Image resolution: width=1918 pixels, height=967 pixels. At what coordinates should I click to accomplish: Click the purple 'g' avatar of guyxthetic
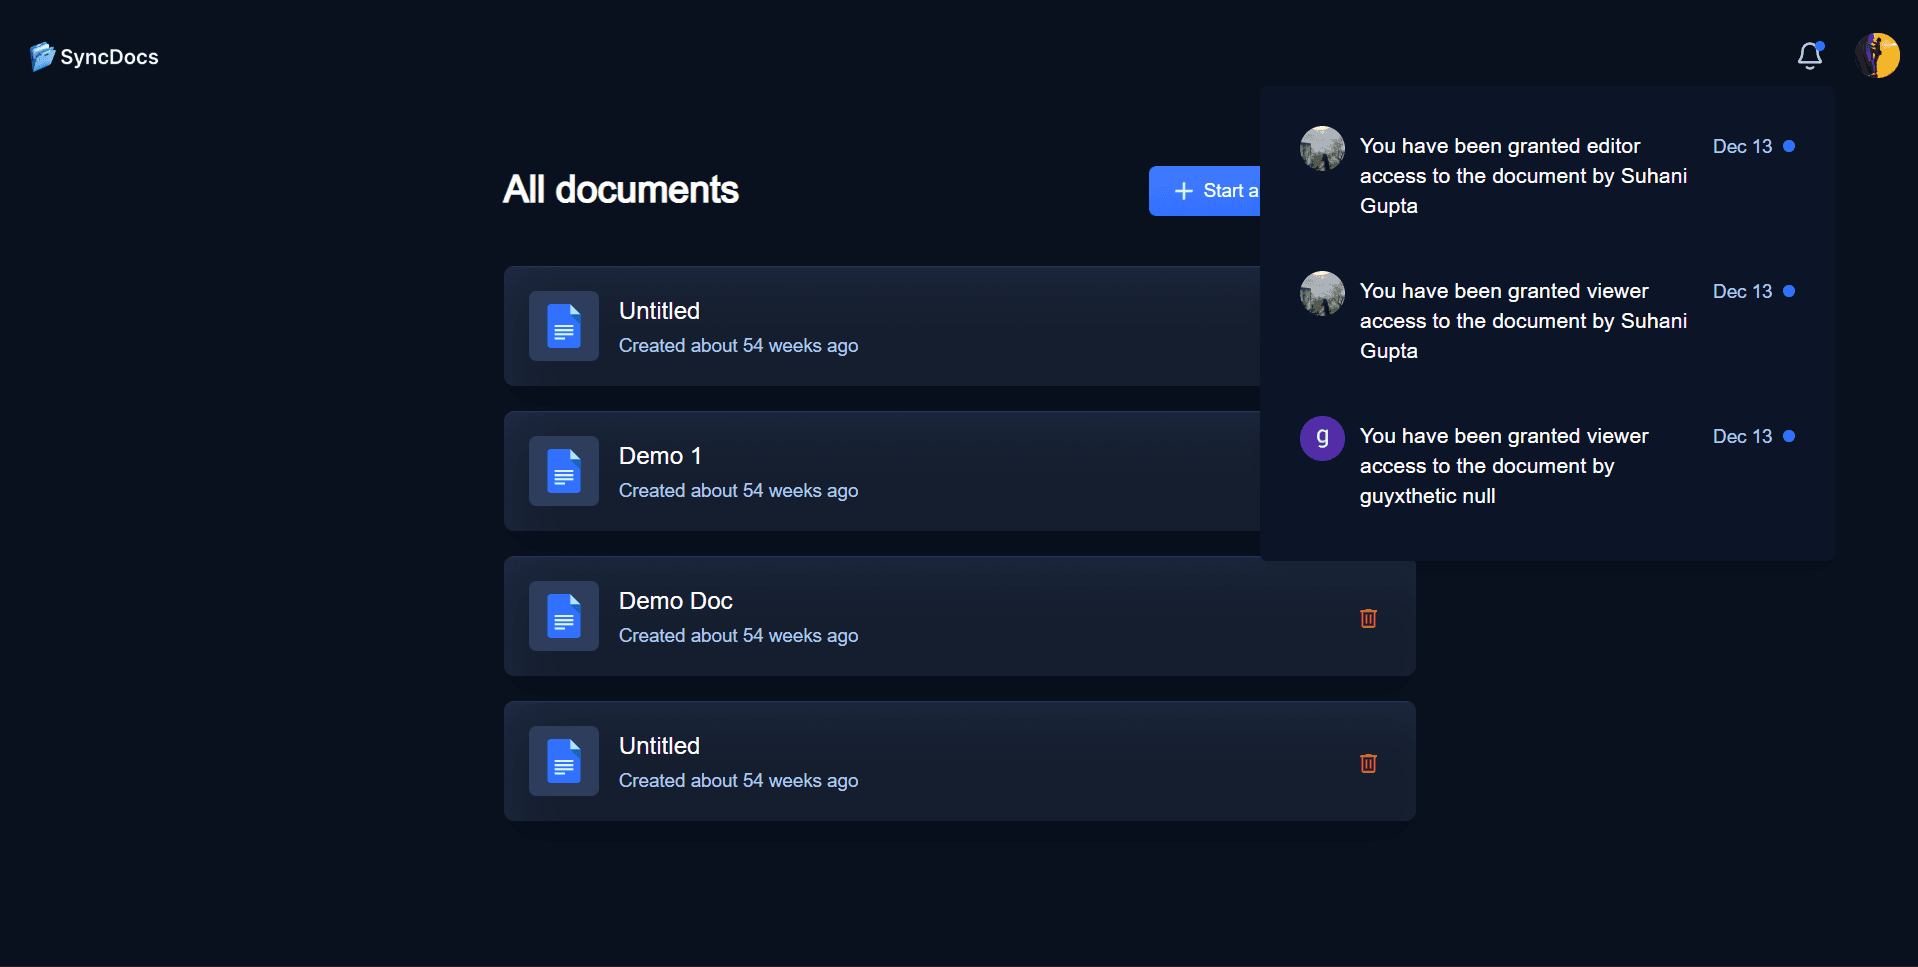point(1322,438)
